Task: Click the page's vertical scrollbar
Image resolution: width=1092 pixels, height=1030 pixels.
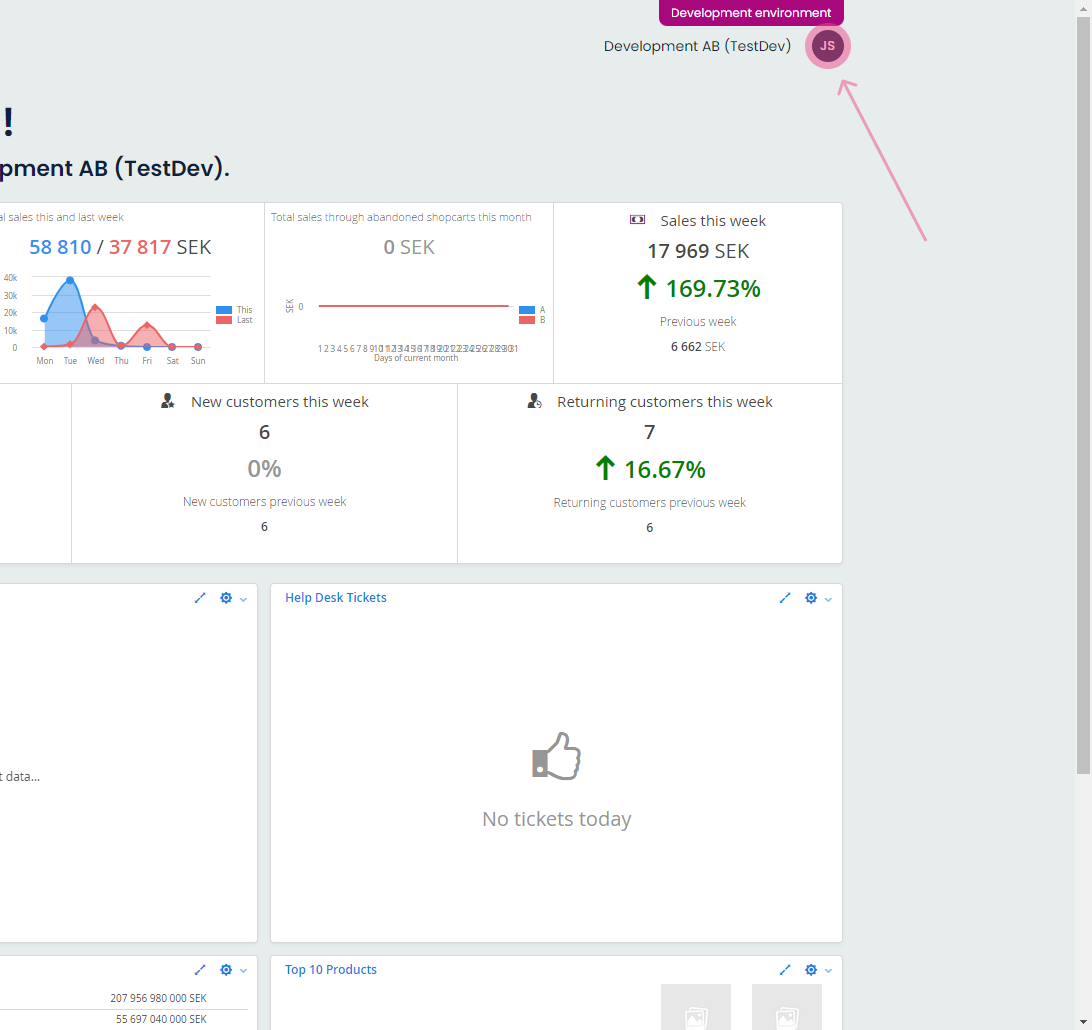Action: (x=1083, y=400)
